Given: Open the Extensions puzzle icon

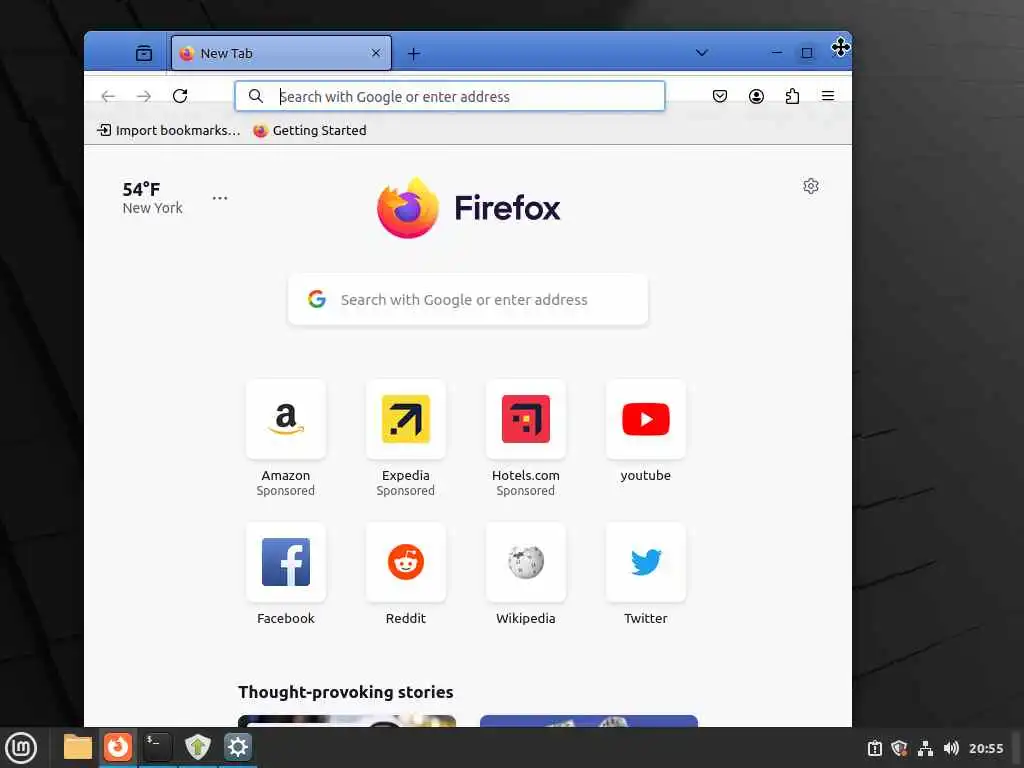Looking at the screenshot, I should point(792,97).
